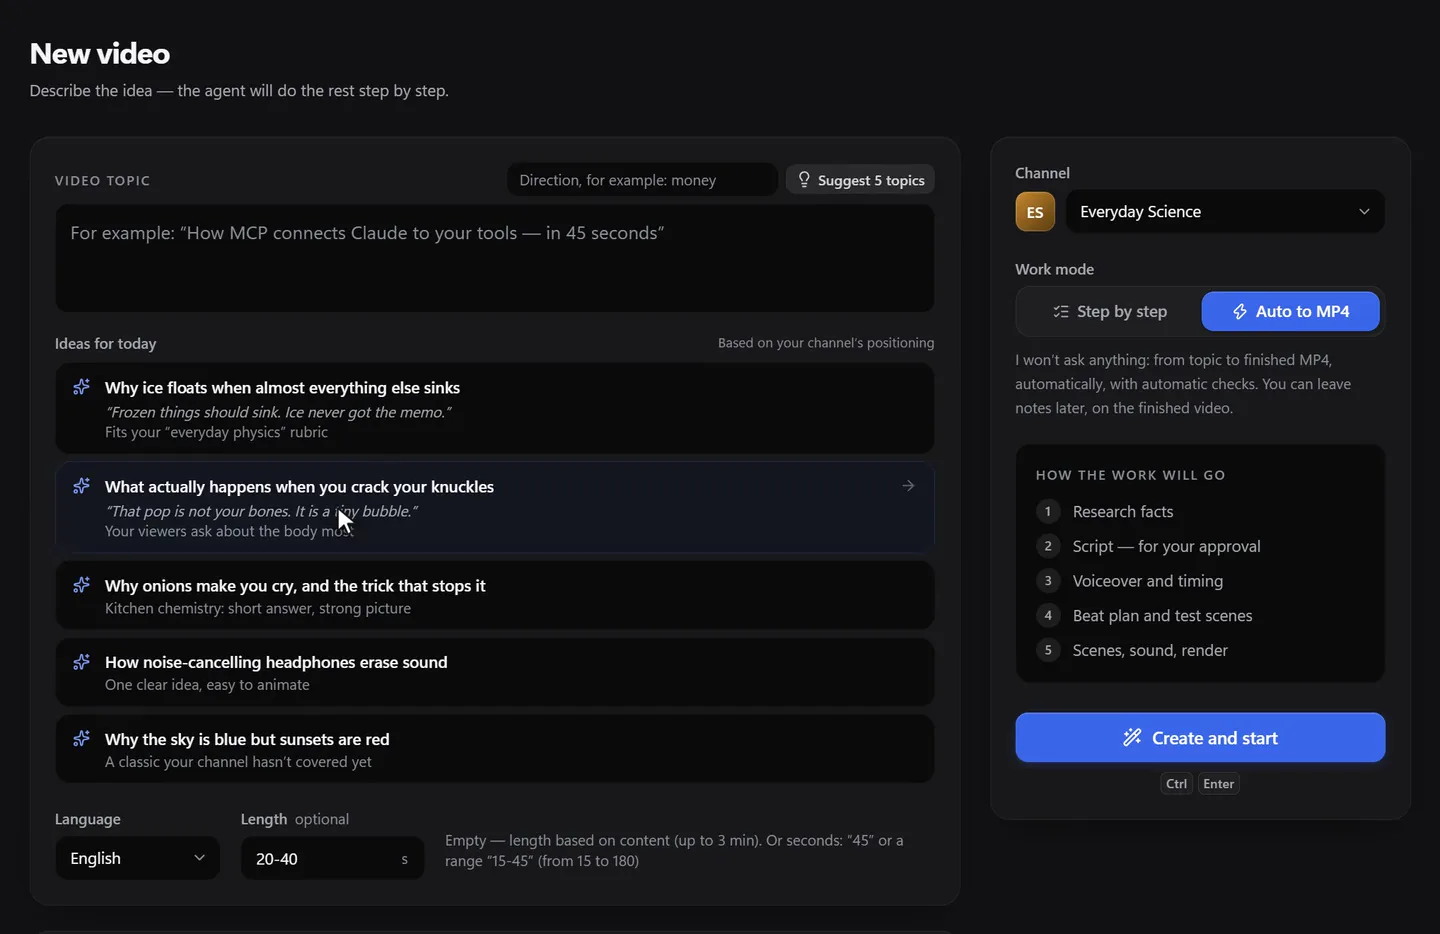This screenshot has height=934, width=1440.
Task: Click the Enter keyboard shortcut hint
Action: [x=1219, y=784]
